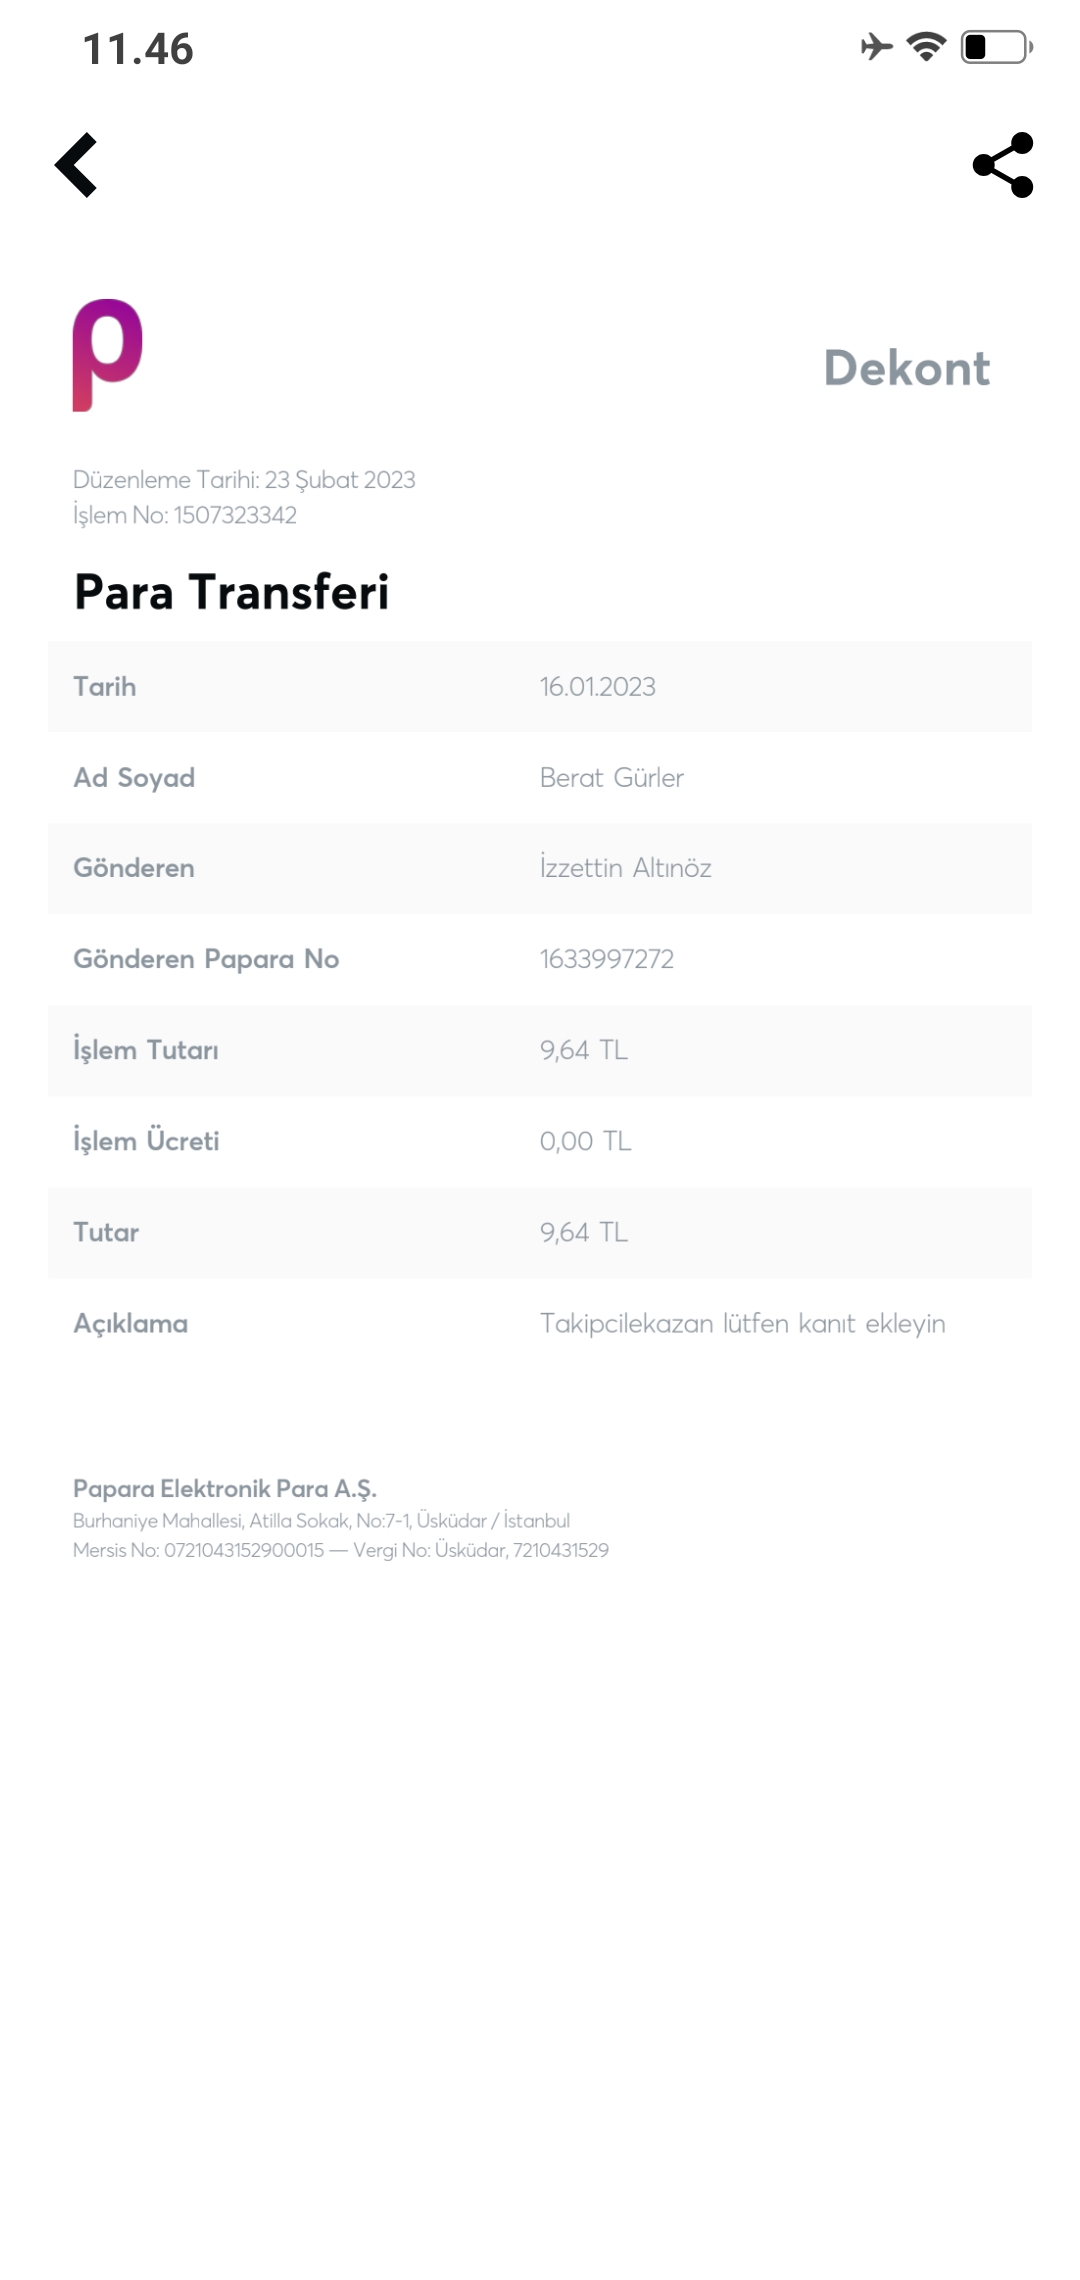Tap the issue date 23 Şubat 2023
Screen dimensions: 1080x2280
339,480
